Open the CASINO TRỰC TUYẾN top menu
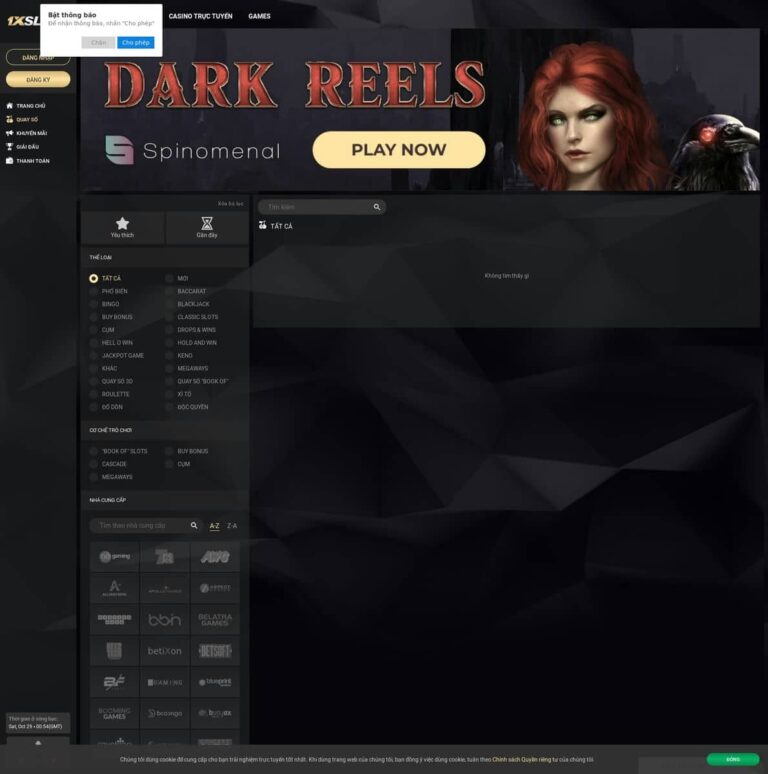 (200, 16)
